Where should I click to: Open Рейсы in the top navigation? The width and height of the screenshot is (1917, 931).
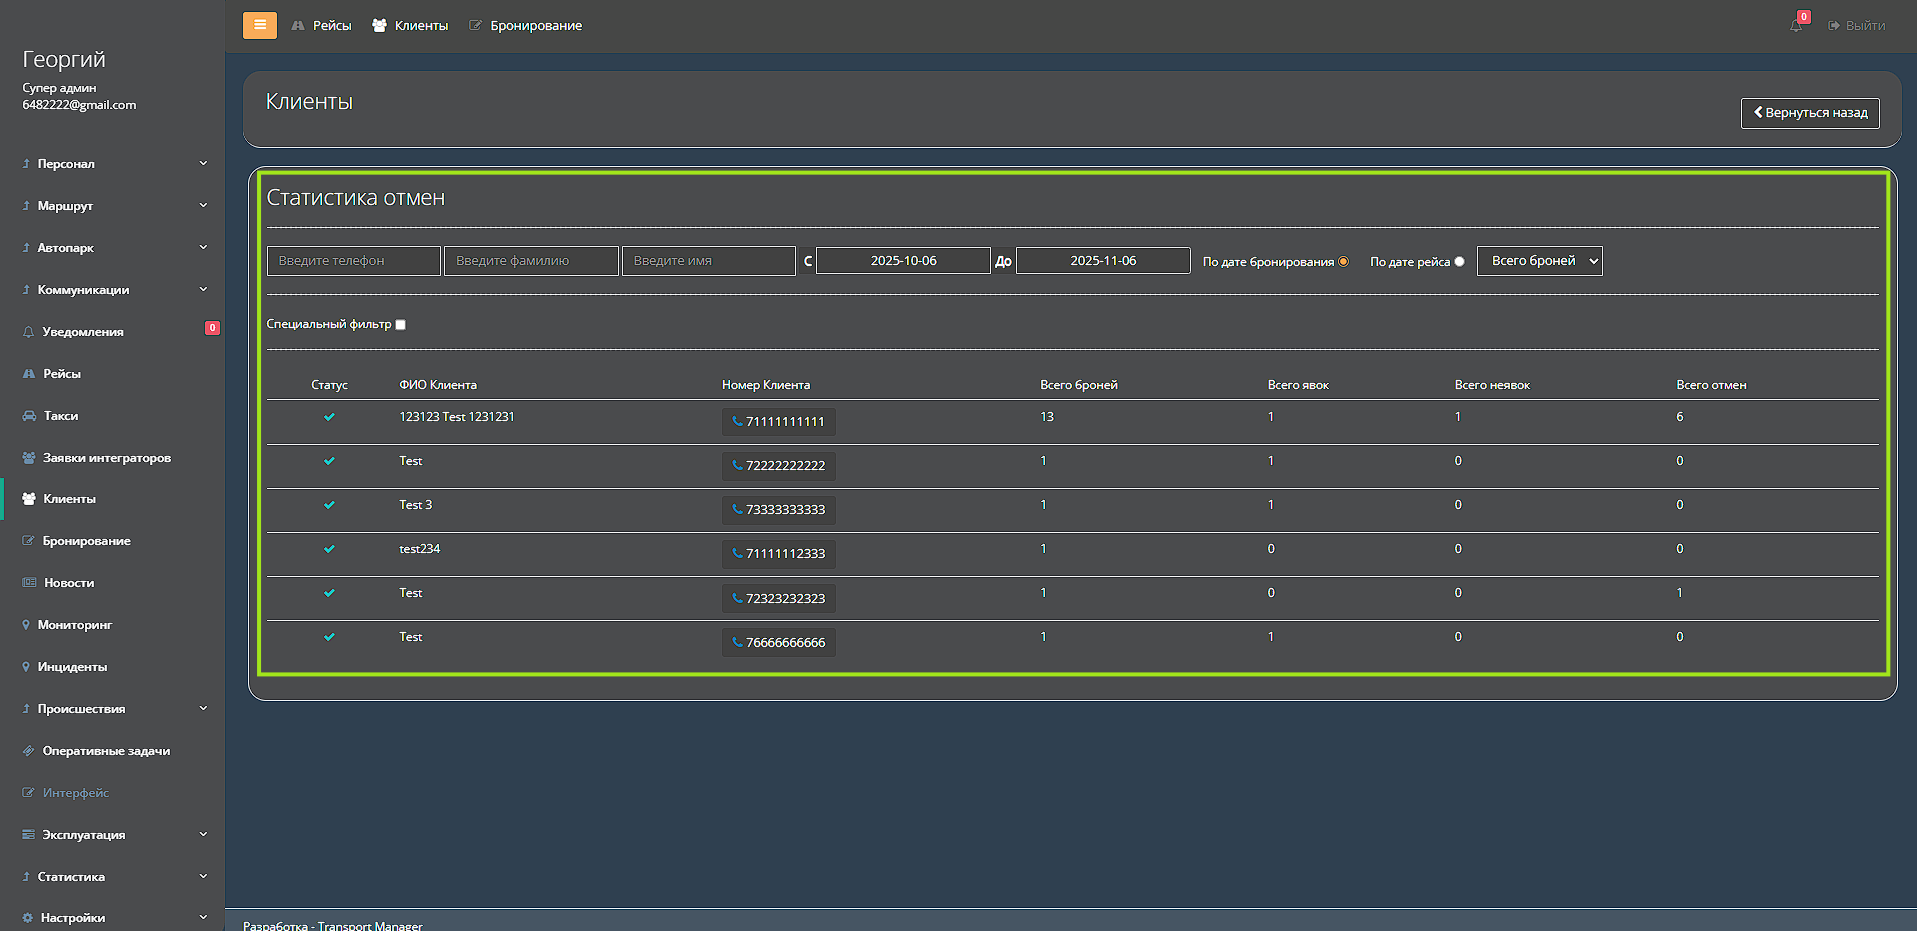click(x=322, y=26)
